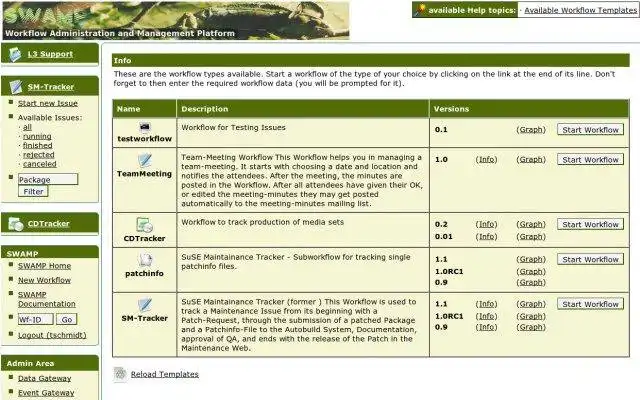Start Workflow for SM-Tracker
Screen dimensions: 640x400
[x=590, y=304]
